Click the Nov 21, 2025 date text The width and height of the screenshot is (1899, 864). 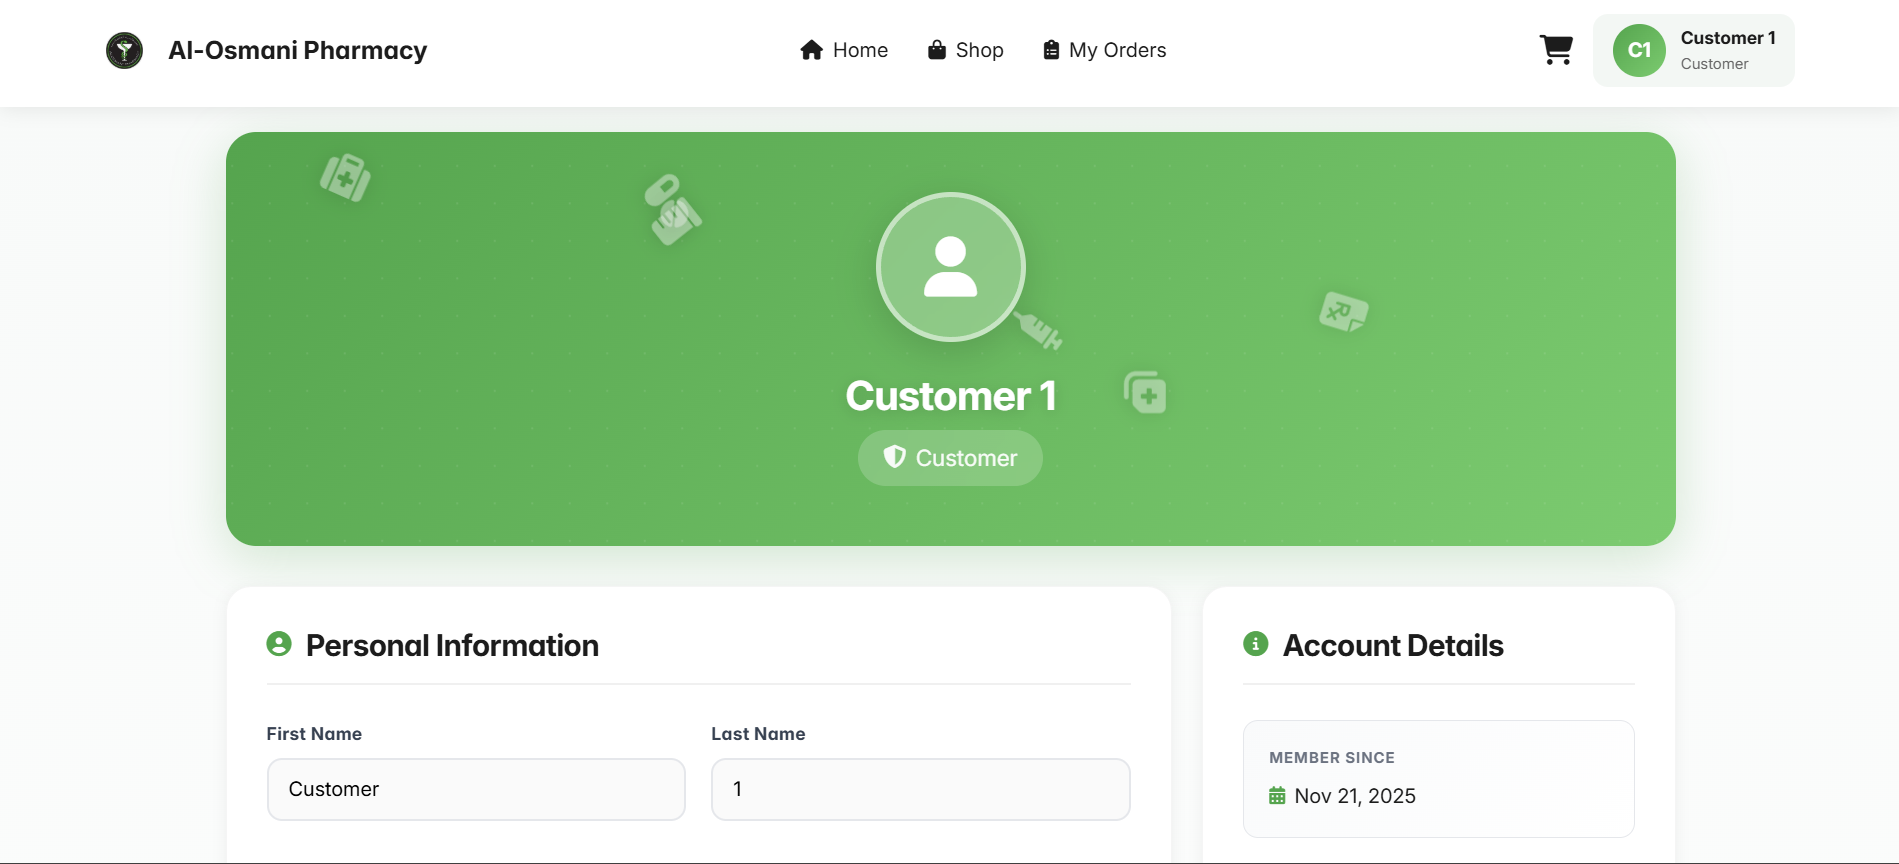[1355, 796]
